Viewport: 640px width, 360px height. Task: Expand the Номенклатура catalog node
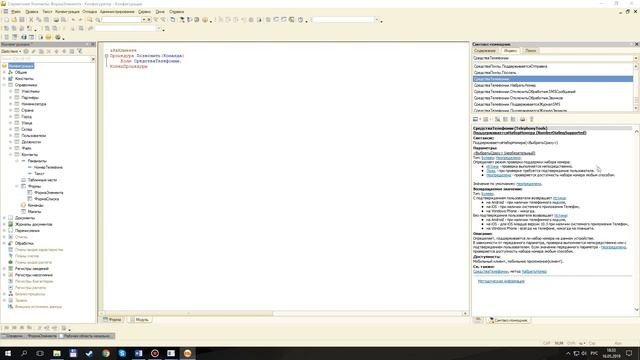click(x=11, y=104)
